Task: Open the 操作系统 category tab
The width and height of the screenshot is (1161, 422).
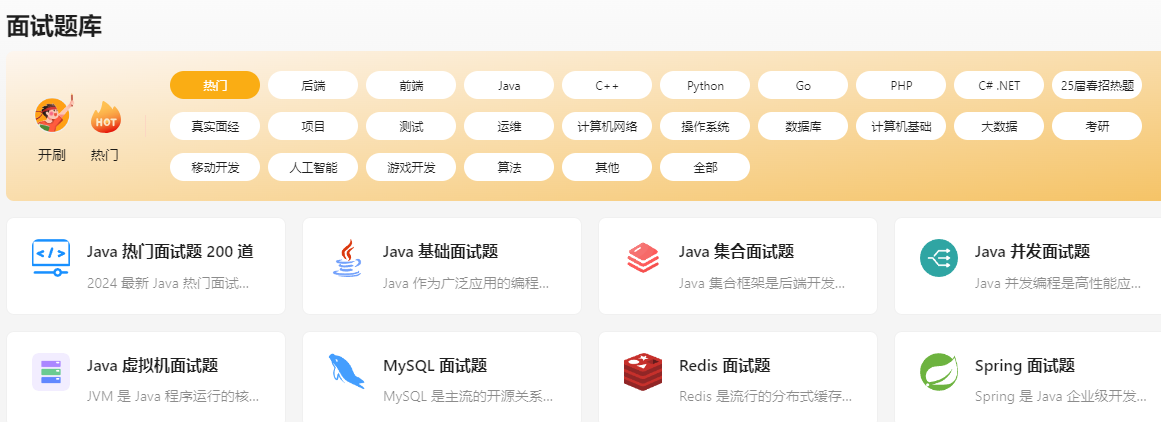Action: click(x=705, y=126)
